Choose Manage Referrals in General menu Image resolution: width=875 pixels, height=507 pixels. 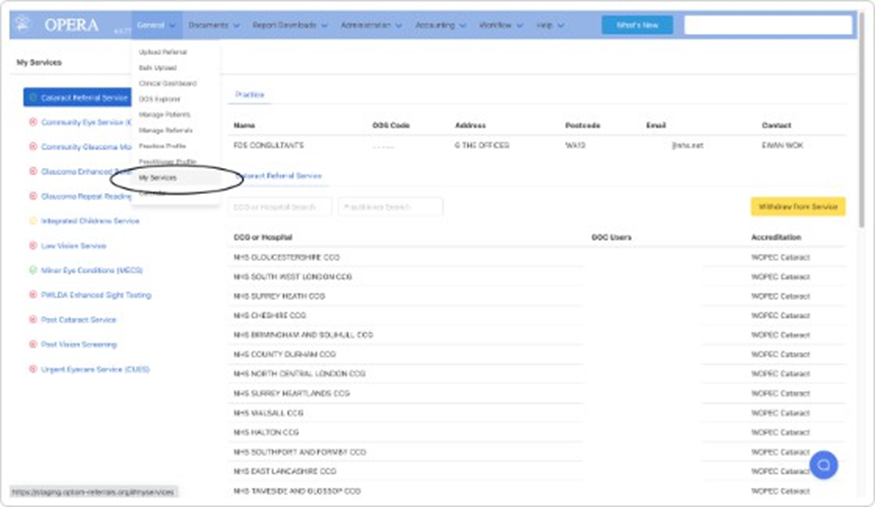166,130
